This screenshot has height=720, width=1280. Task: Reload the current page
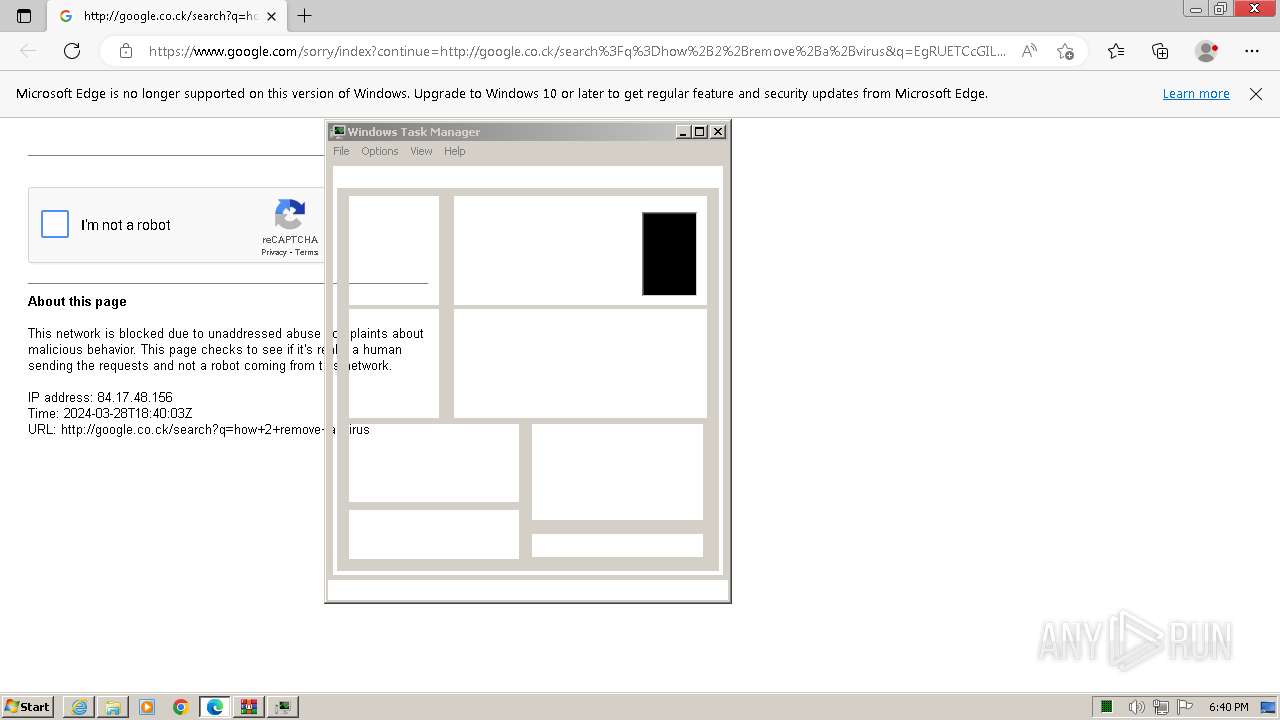point(72,51)
